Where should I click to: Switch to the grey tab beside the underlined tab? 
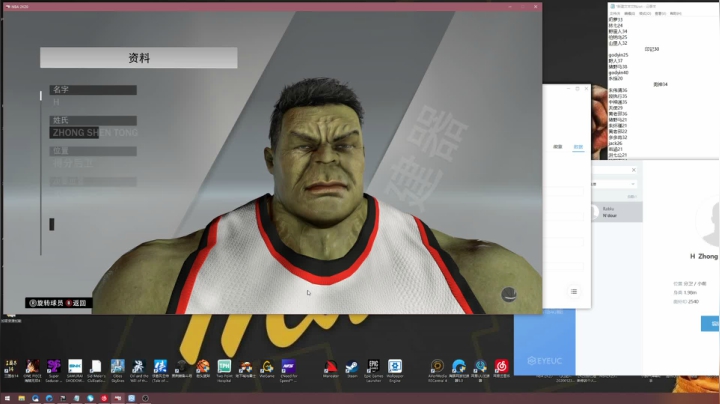click(x=558, y=146)
